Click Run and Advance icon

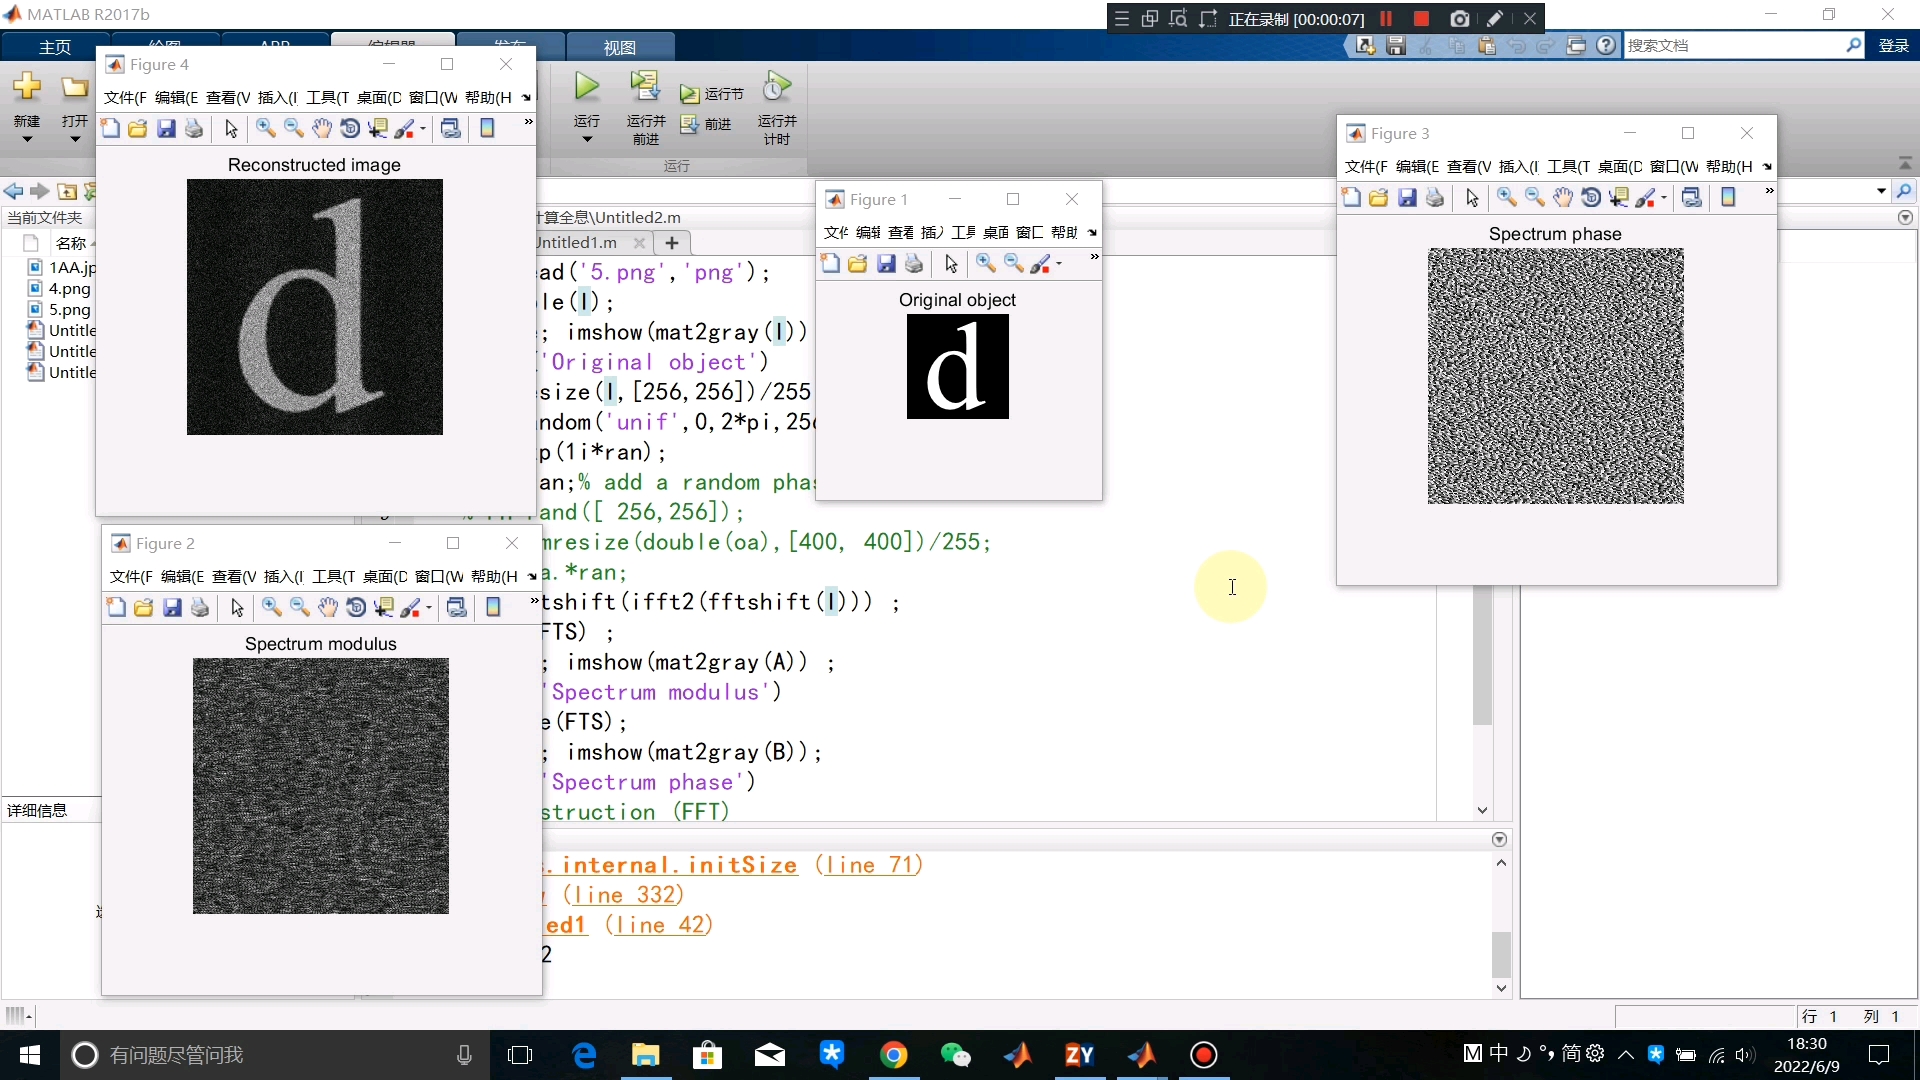coord(645,86)
